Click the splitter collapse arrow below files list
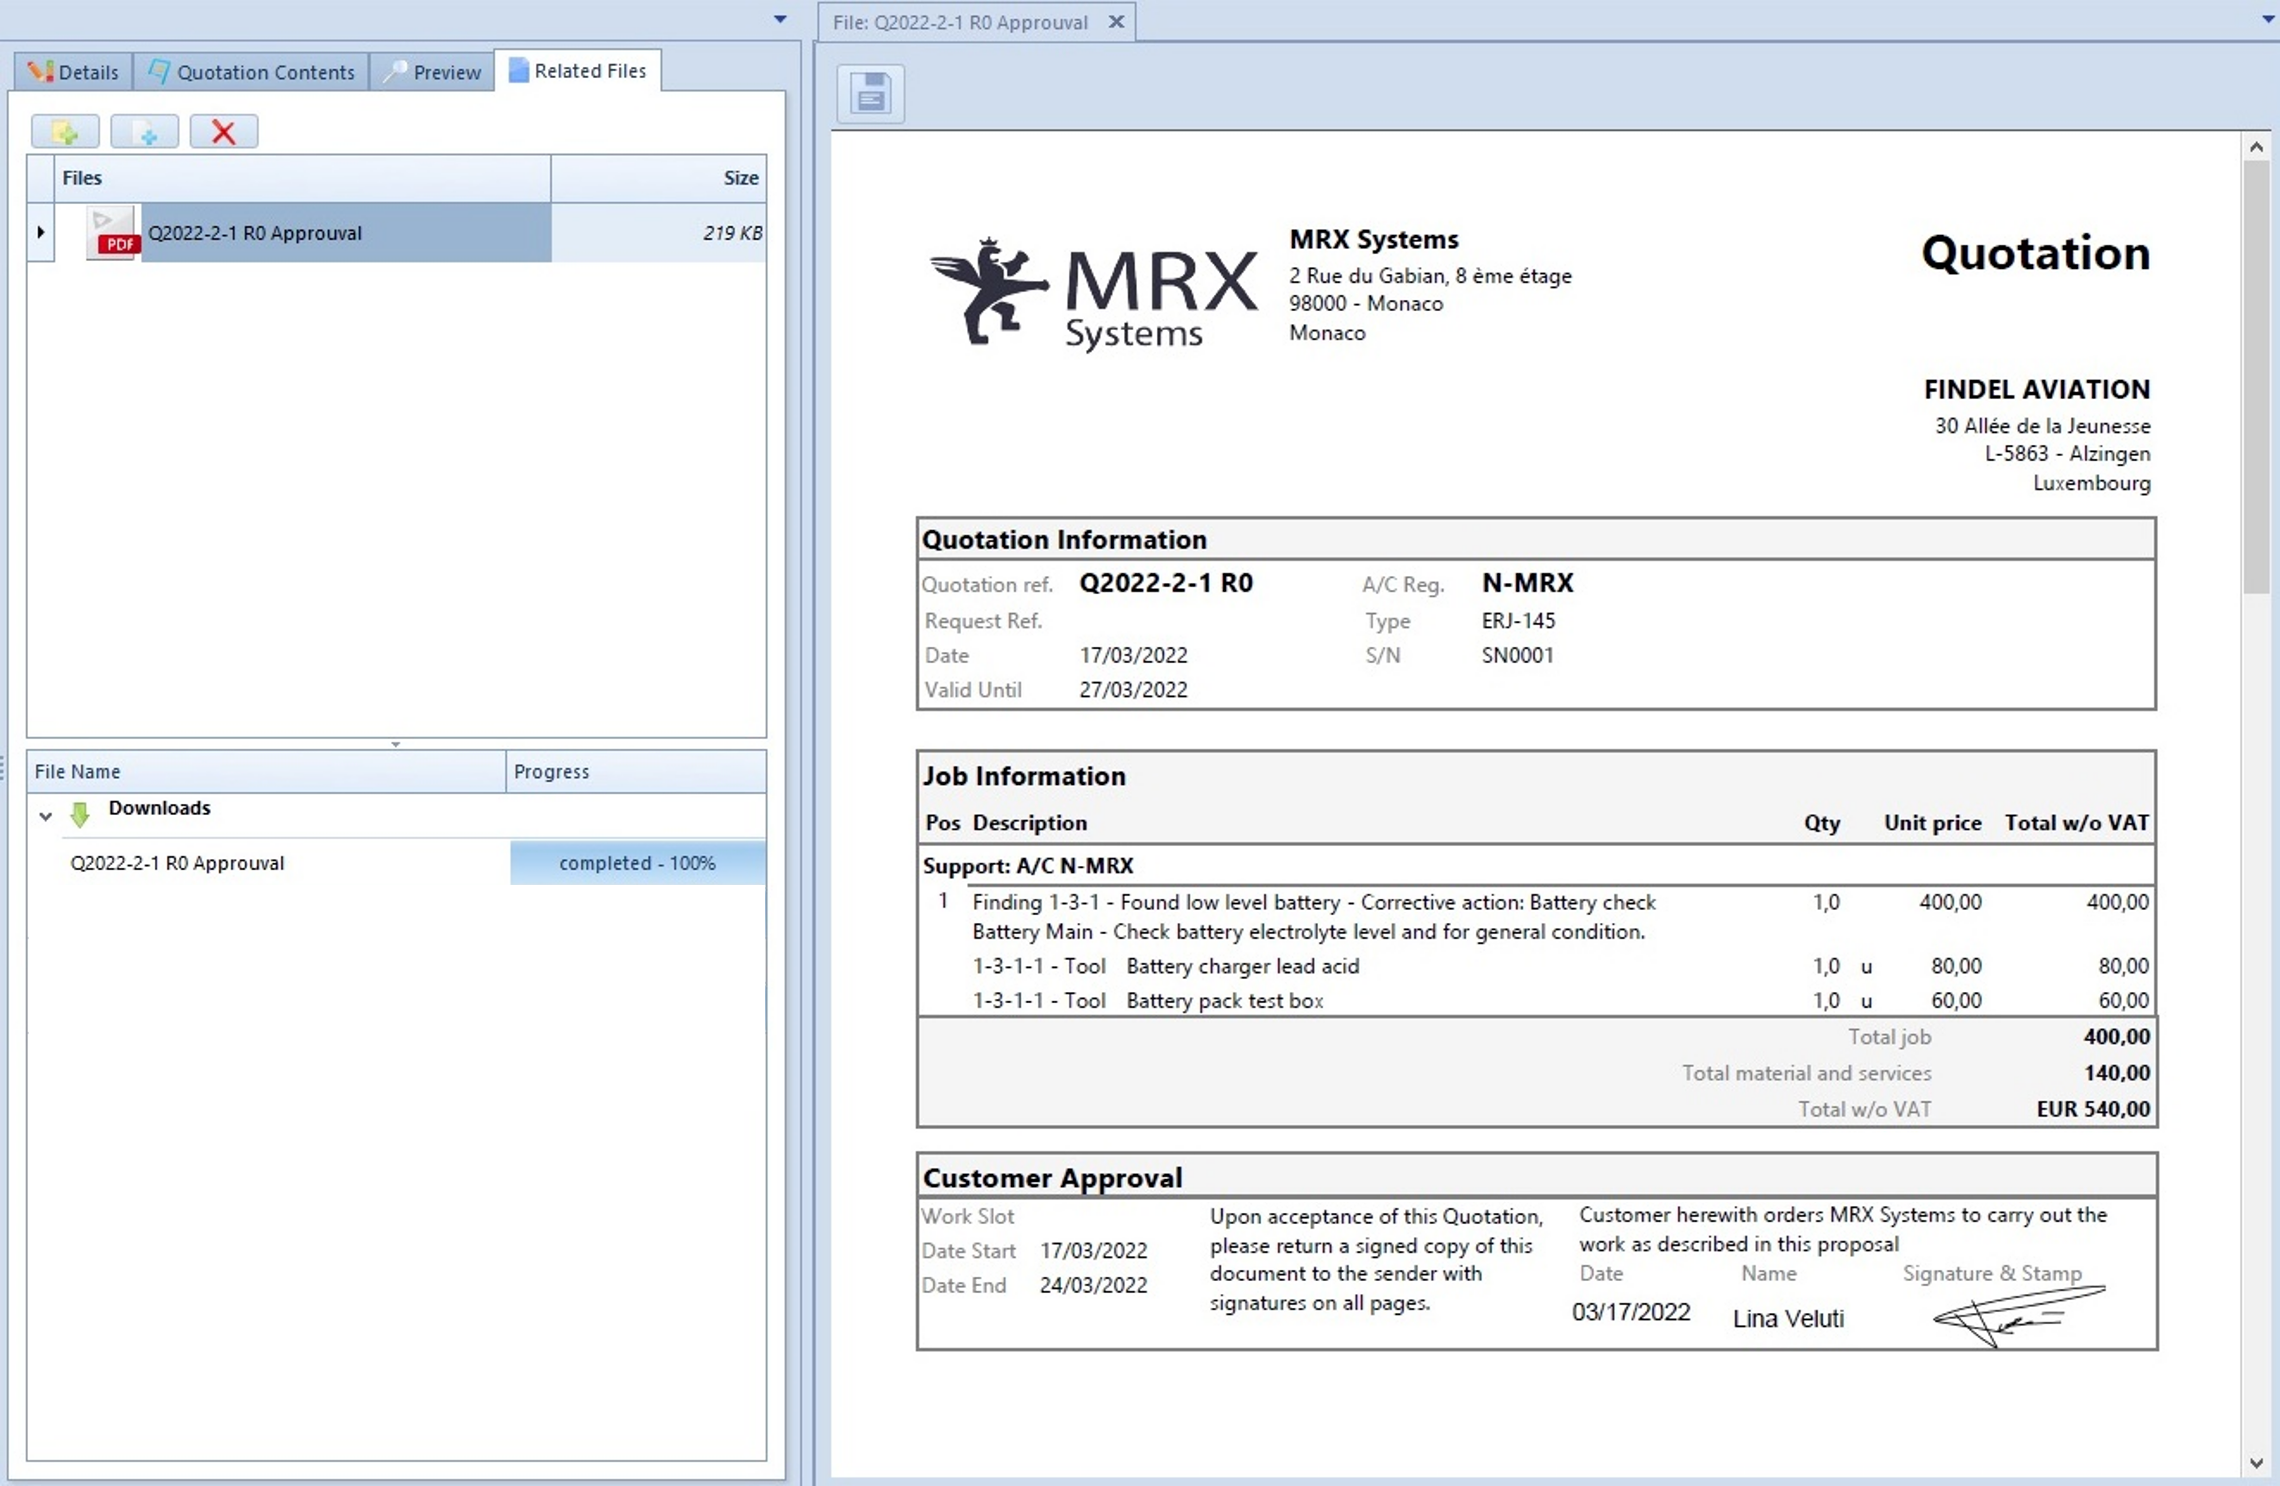 click(396, 744)
